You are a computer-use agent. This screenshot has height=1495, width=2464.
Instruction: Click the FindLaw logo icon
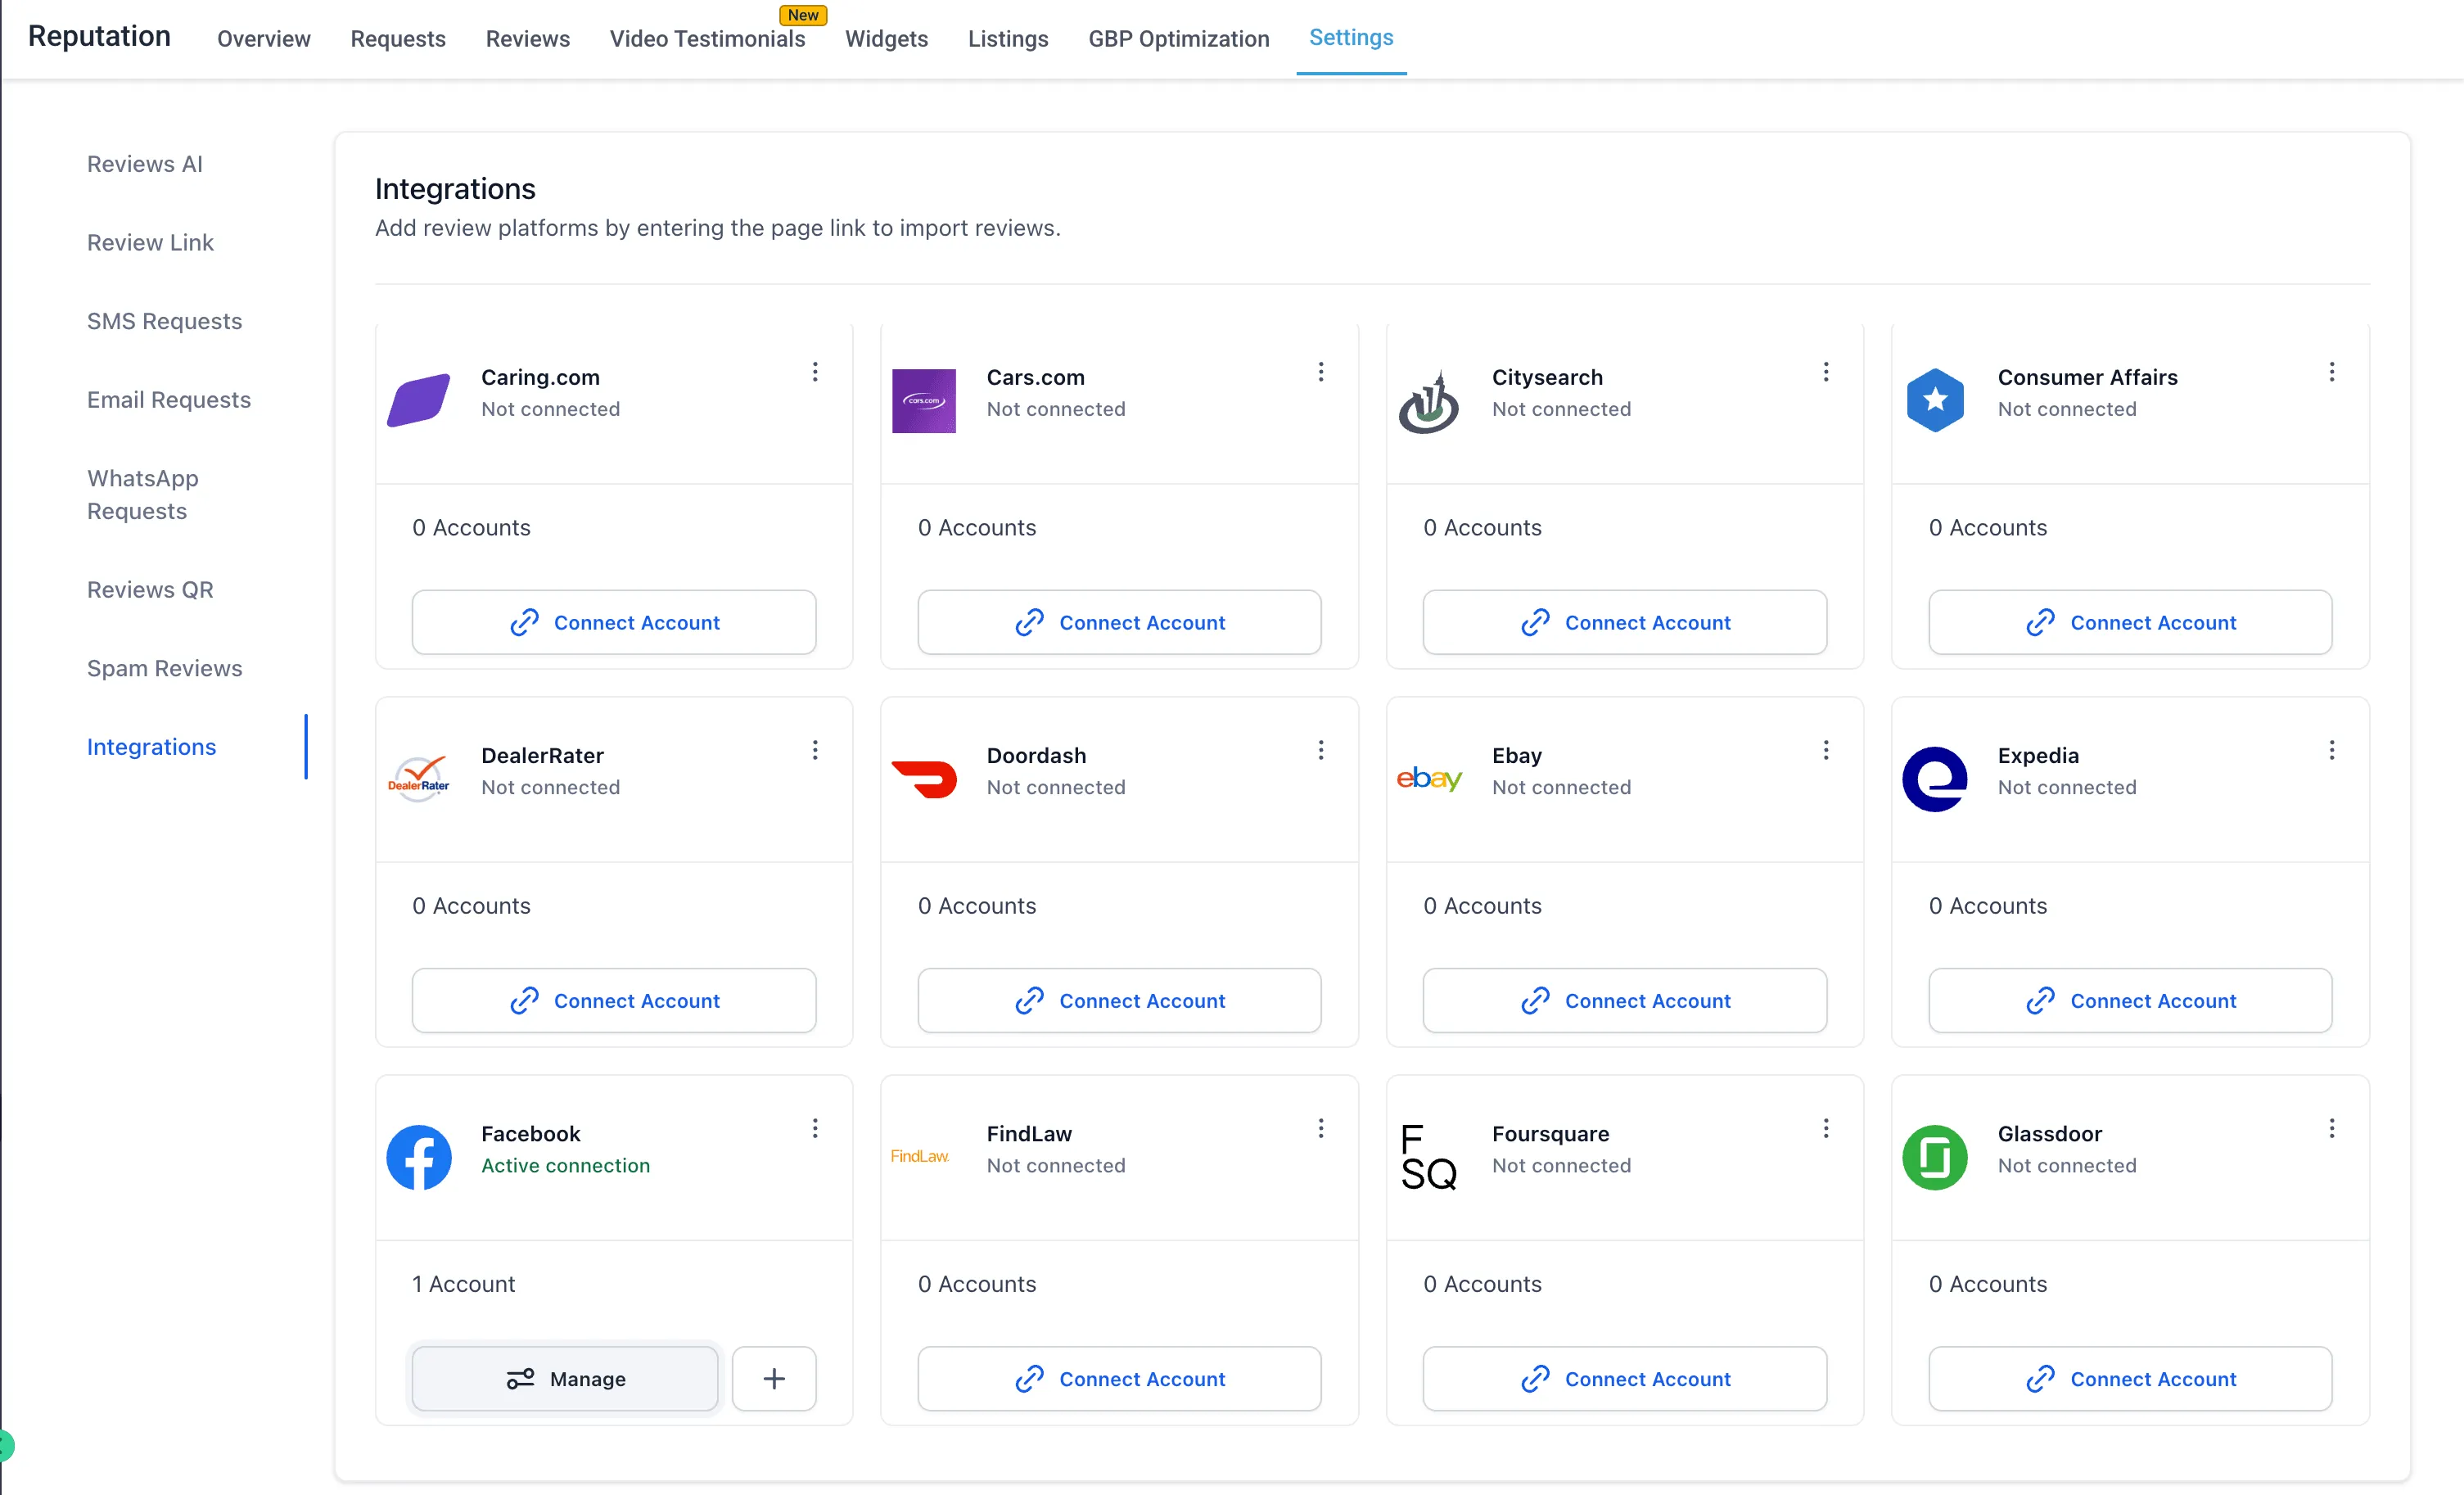coord(919,1156)
